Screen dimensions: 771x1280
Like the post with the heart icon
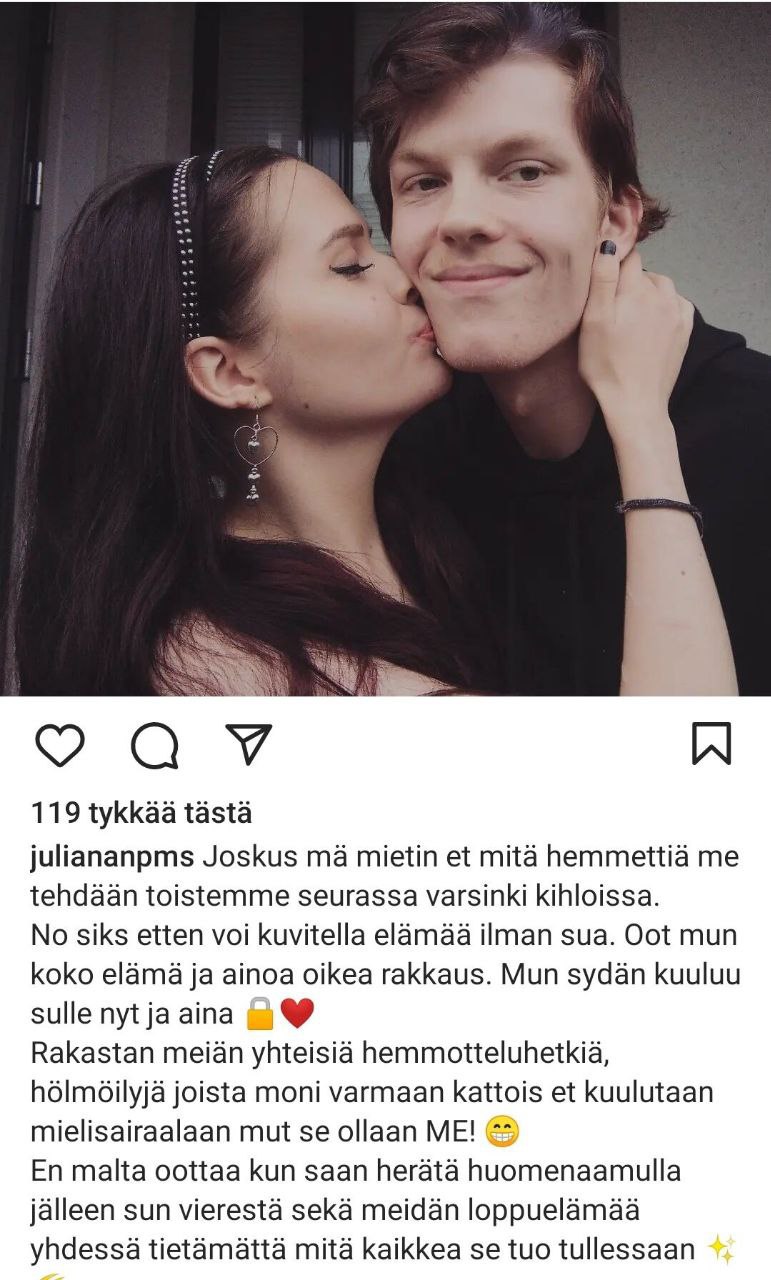coord(60,745)
